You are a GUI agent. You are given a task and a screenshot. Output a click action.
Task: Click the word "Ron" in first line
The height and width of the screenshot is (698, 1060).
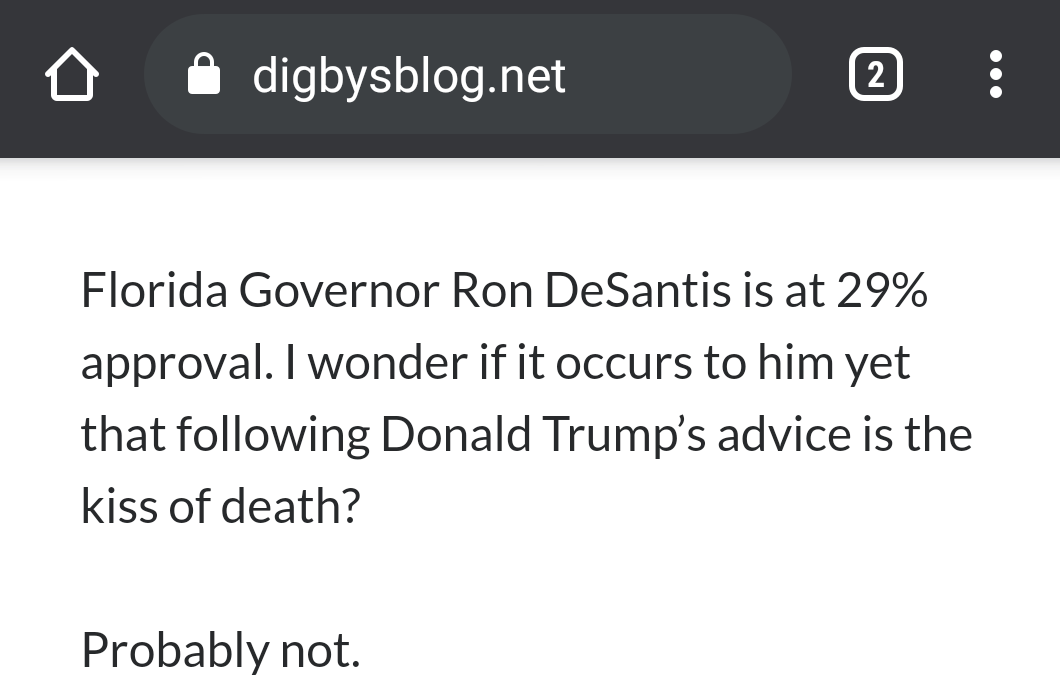(x=492, y=291)
